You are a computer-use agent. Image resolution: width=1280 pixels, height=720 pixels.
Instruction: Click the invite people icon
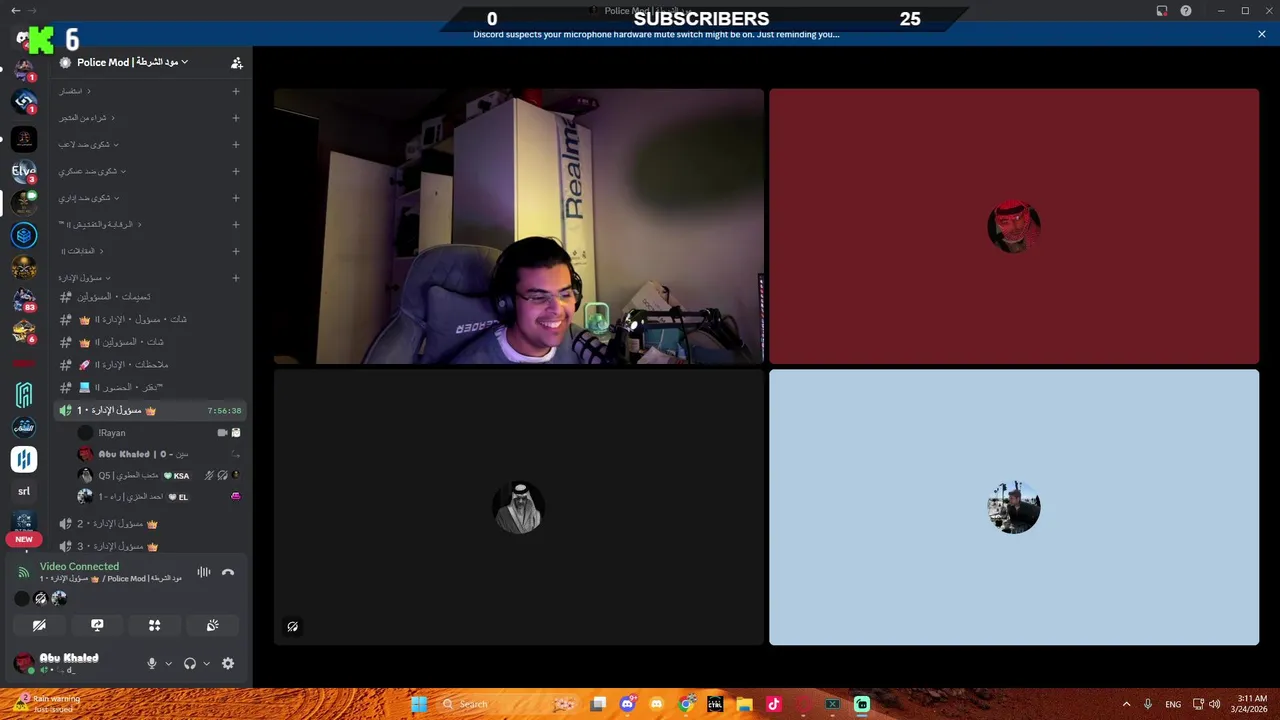click(237, 62)
